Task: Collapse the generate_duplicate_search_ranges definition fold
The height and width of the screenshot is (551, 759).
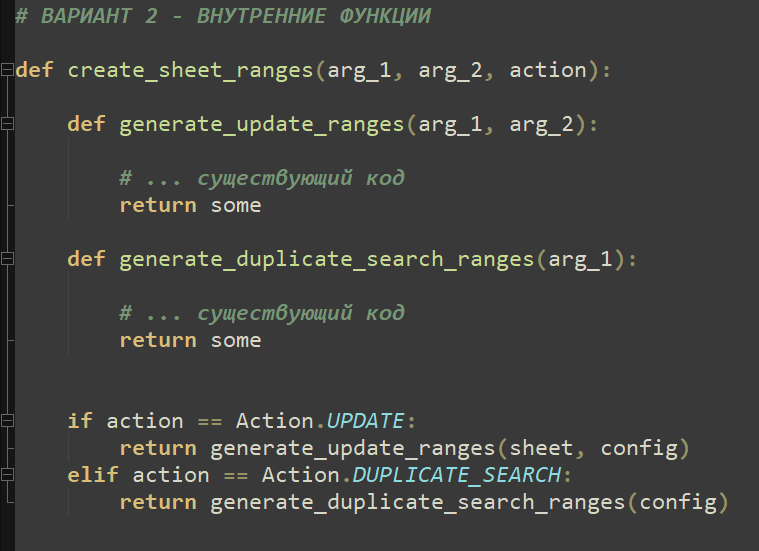Action: 8,260
